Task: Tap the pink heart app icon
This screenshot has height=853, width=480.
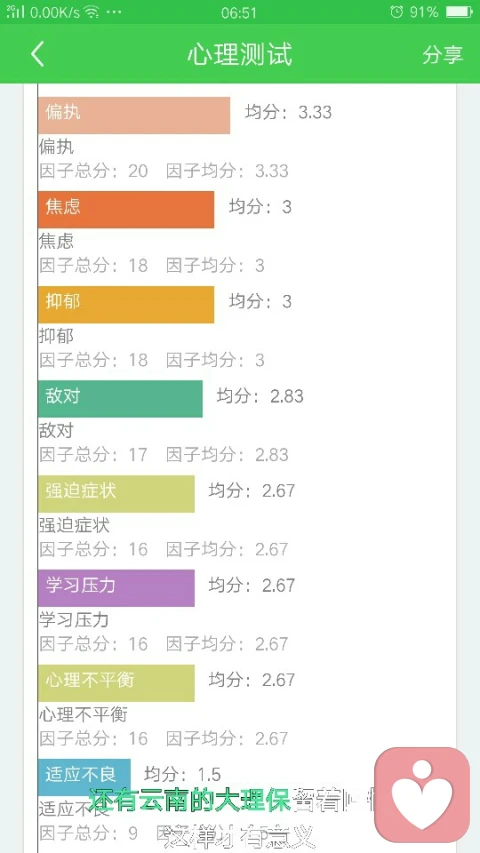Action: (422, 794)
